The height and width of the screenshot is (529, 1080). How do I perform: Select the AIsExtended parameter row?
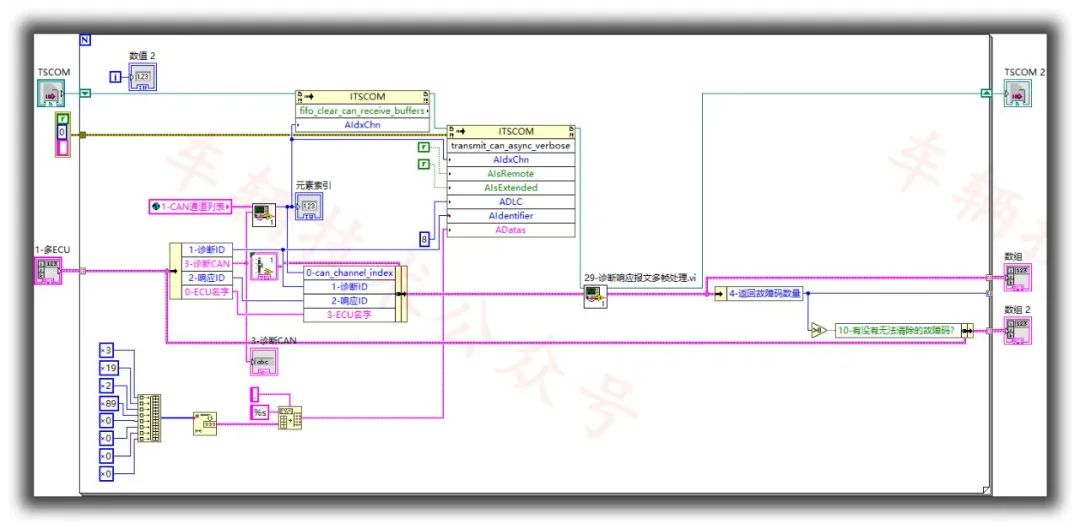511,187
